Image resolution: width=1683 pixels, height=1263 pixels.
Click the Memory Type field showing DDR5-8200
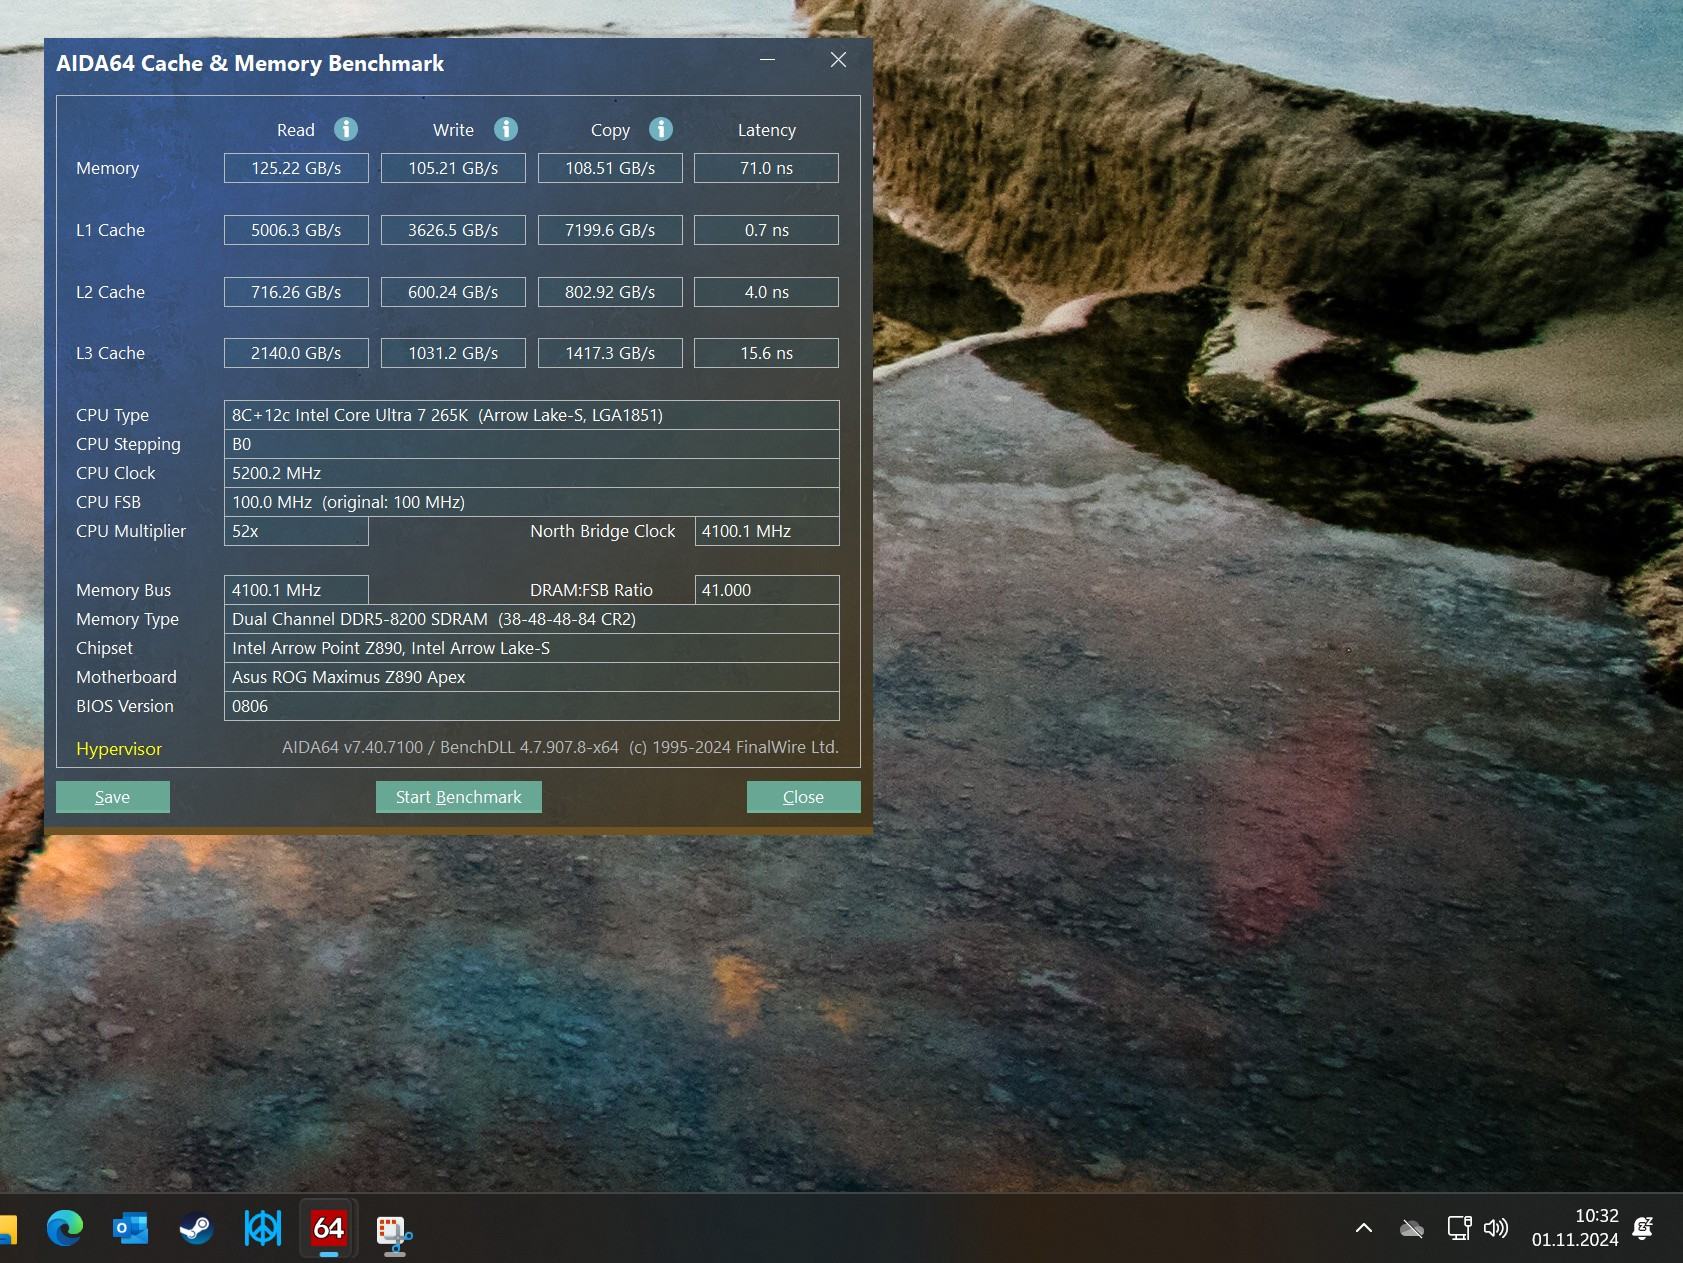(532, 619)
